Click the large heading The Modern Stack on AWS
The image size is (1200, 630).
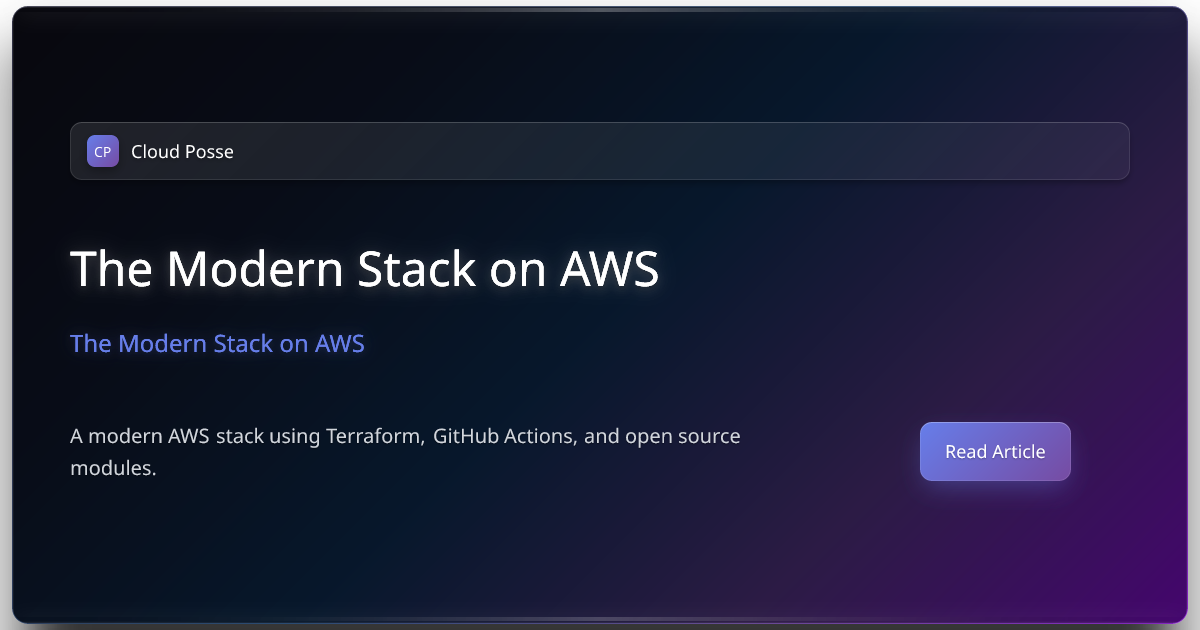tap(364, 268)
